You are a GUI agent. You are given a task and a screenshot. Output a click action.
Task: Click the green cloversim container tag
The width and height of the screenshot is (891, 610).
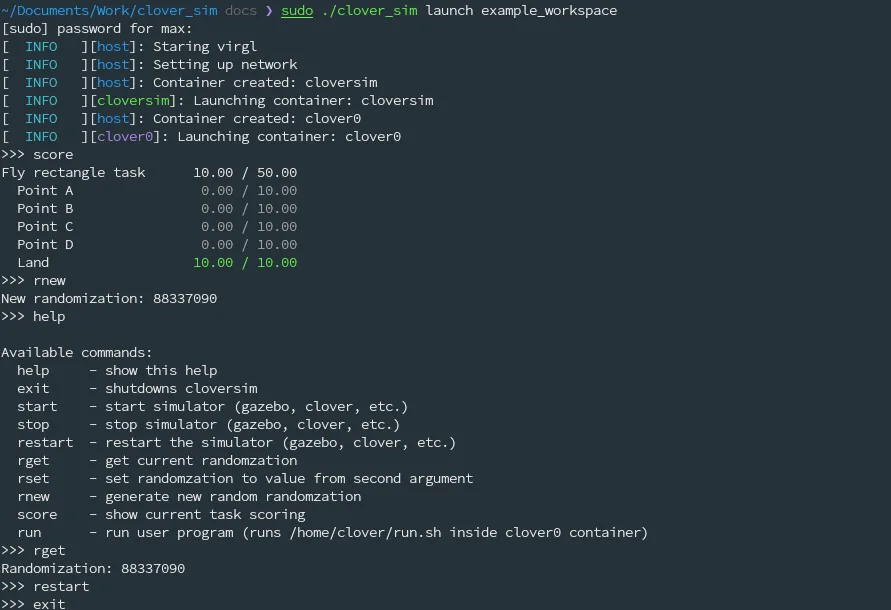pos(133,101)
